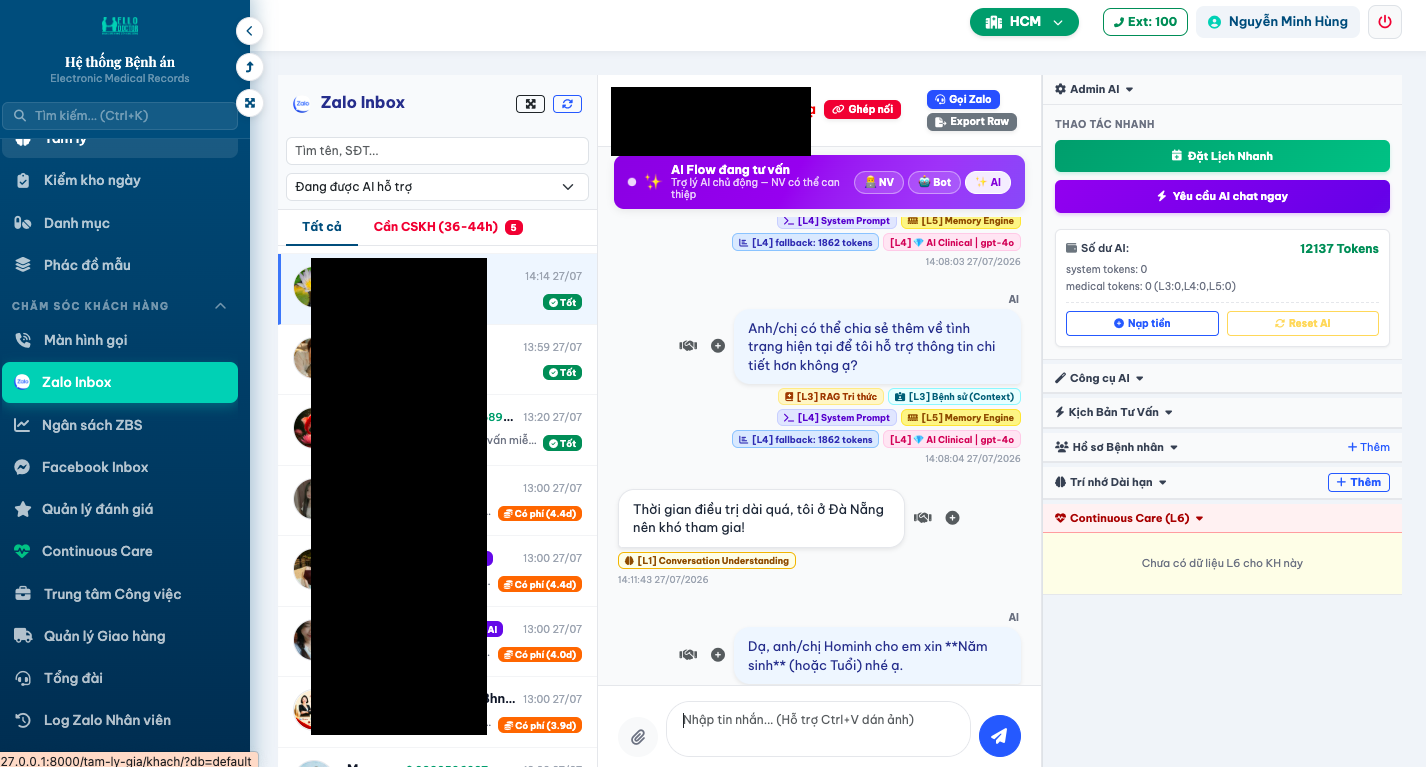Click the Ghép nối button
Image resolution: width=1426 pixels, height=767 pixels.
(x=862, y=109)
